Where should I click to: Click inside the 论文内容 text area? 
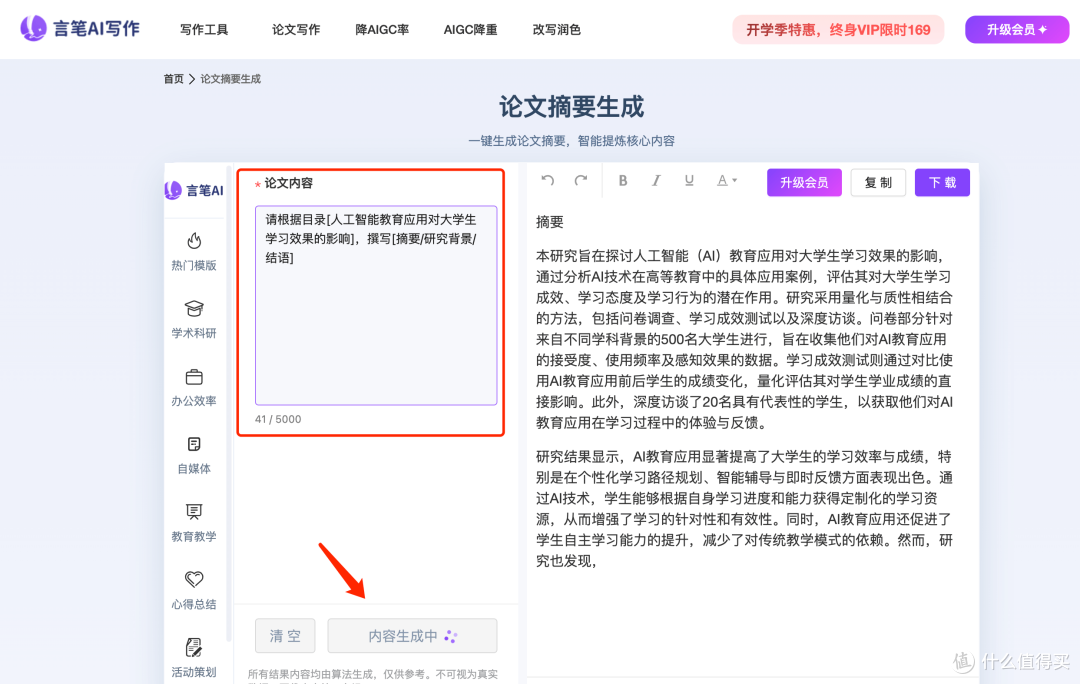pos(376,305)
